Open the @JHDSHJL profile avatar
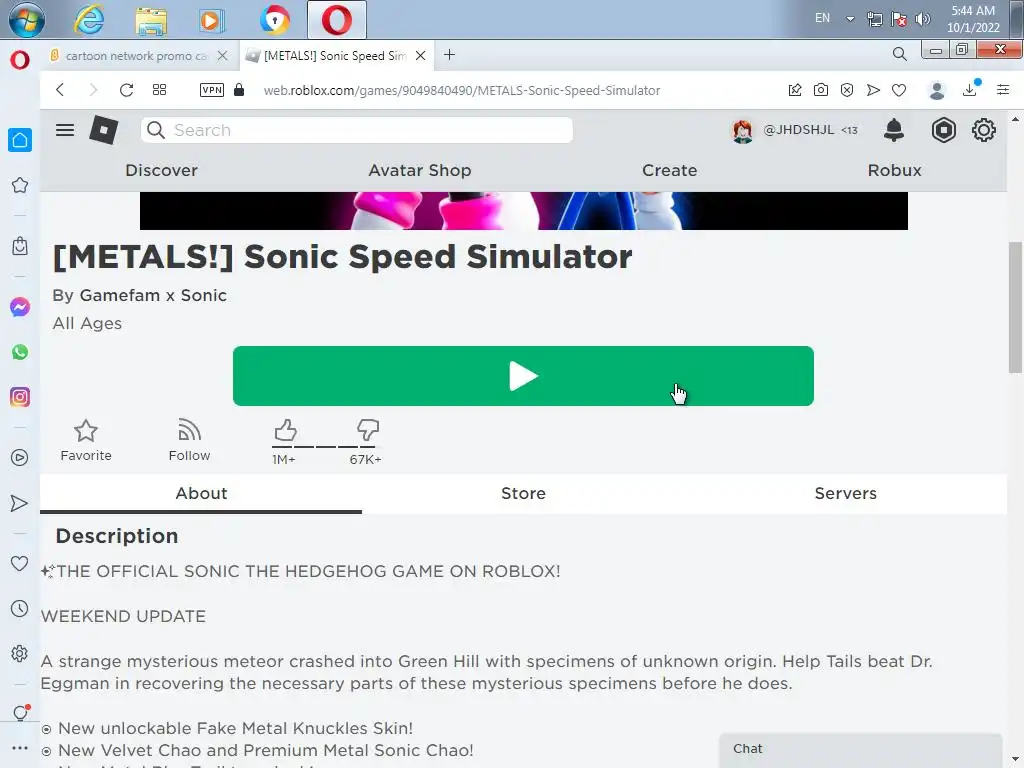The image size is (1024, 768). (x=743, y=131)
